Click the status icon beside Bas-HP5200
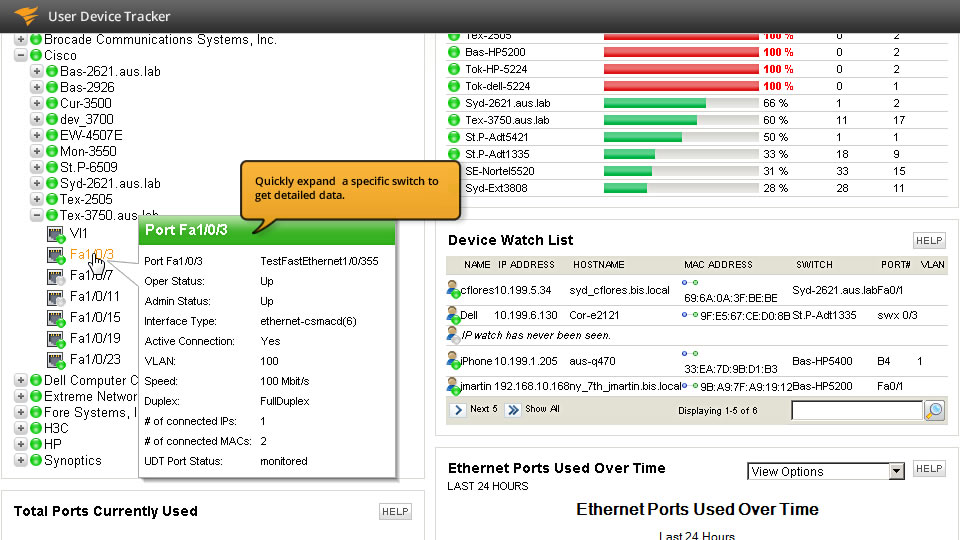Screen dimensions: 960x540 454,52
